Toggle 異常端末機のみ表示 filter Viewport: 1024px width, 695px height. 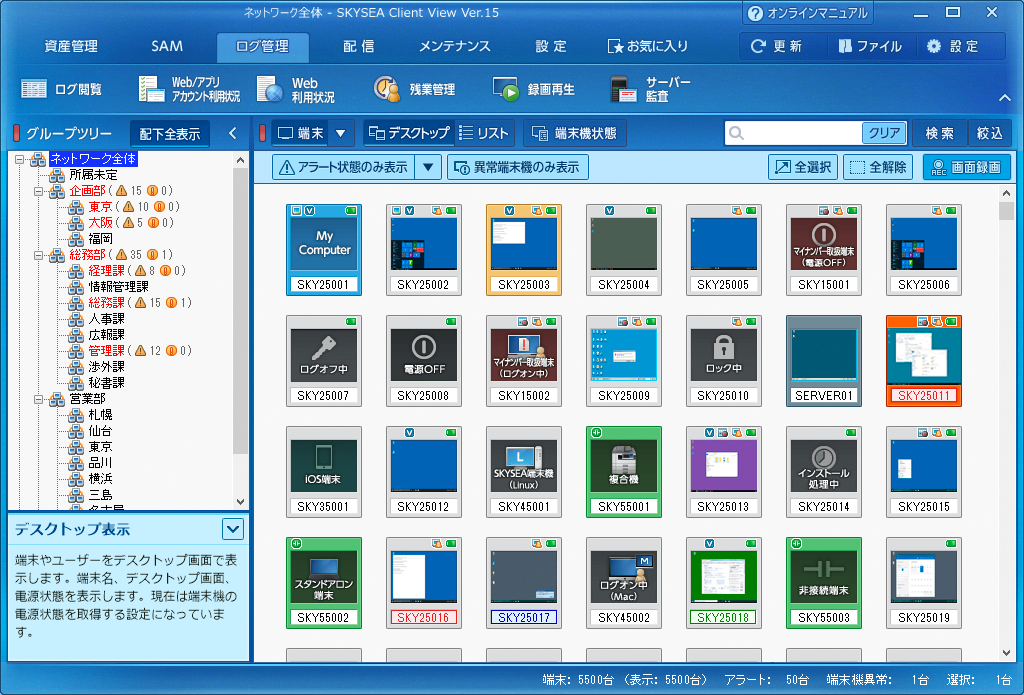[517, 167]
